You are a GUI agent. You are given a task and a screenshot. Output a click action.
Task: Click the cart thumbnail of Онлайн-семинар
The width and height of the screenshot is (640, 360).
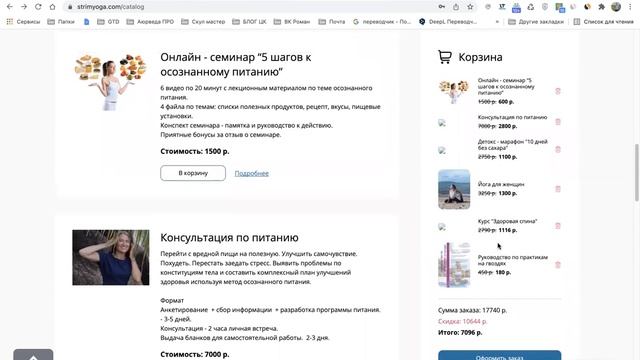454,91
